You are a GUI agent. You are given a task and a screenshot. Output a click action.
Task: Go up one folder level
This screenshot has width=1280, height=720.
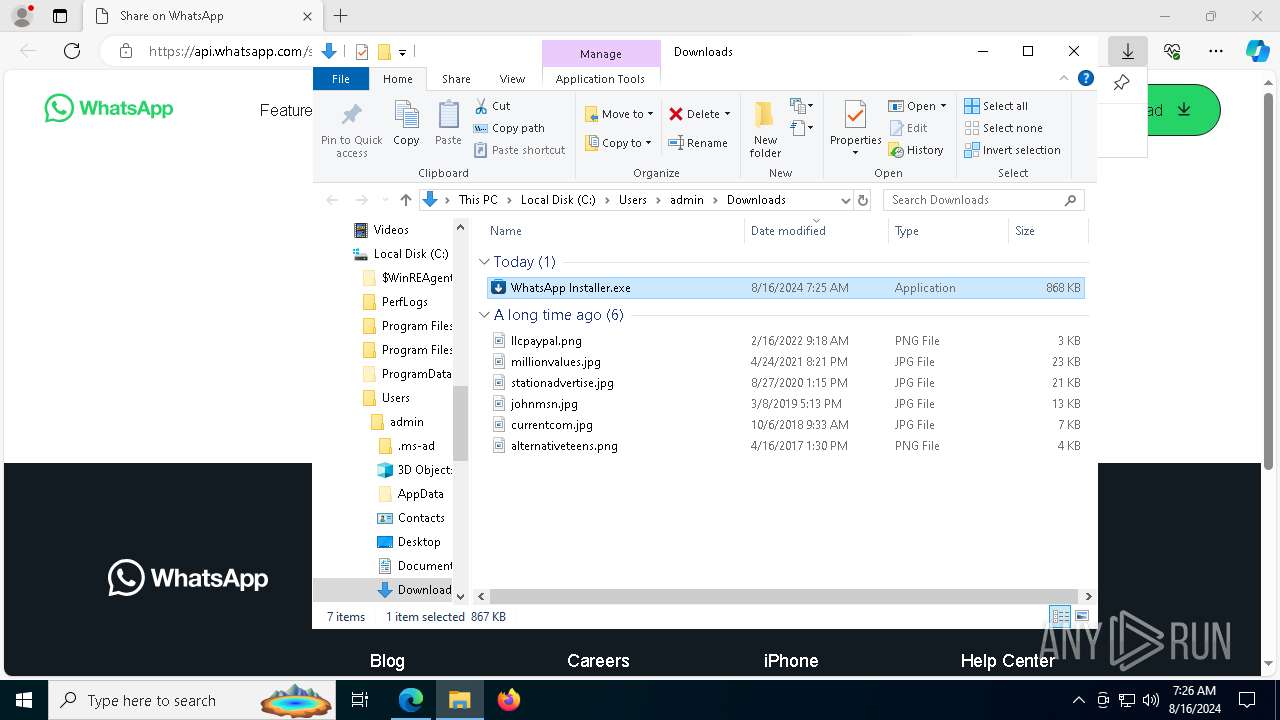point(405,200)
